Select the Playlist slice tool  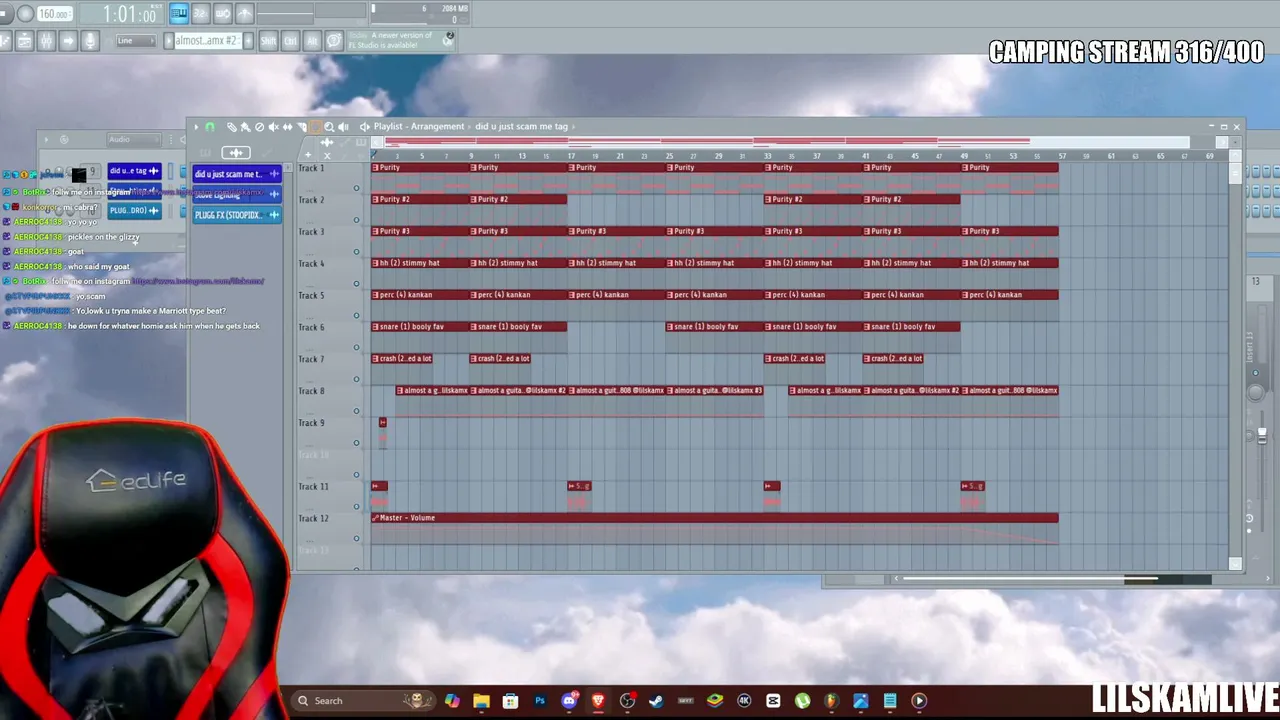302,127
